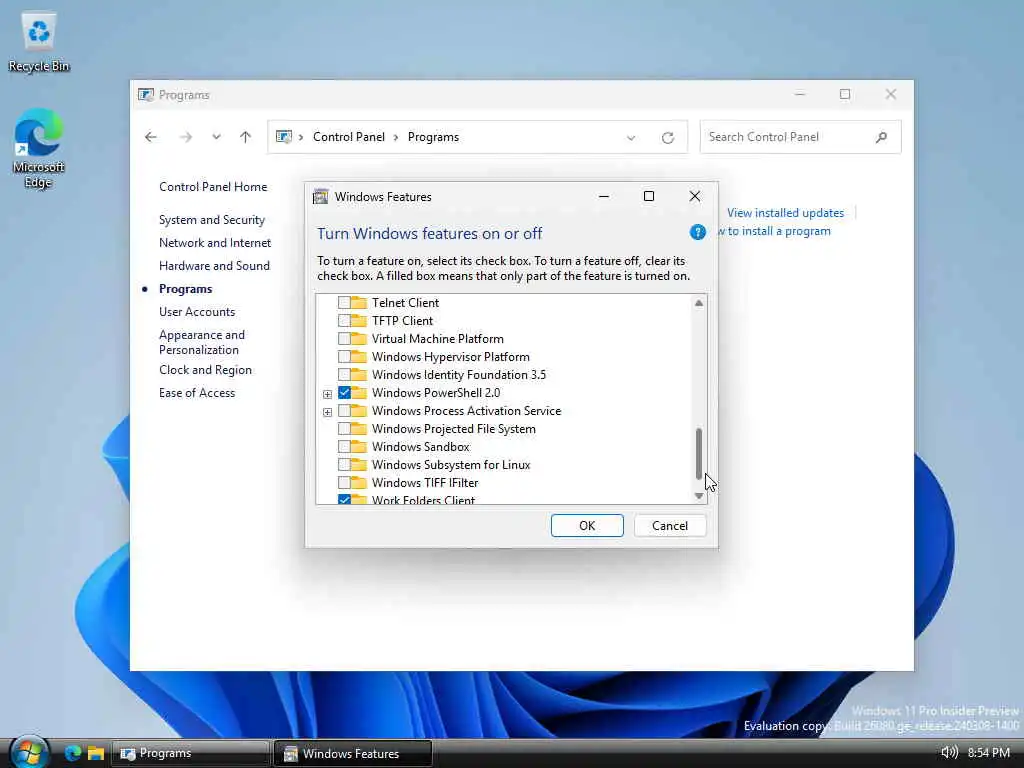Screen dimensions: 1024x768
Task: Switch to Programs taskbar button
Action: pyautogui.click(x=190, y=754)
